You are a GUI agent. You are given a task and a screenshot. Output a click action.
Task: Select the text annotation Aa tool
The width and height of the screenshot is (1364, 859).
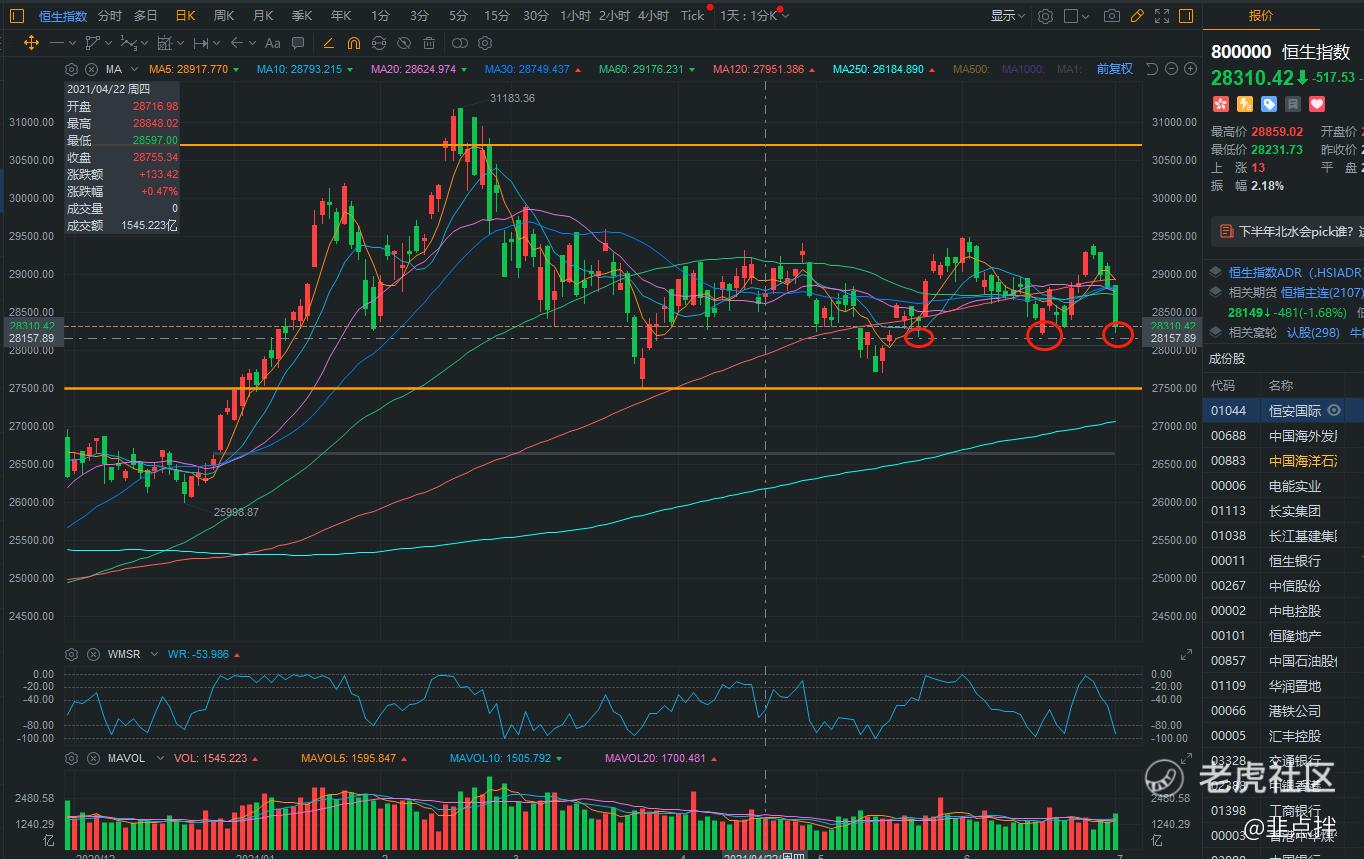pos(273,43)
